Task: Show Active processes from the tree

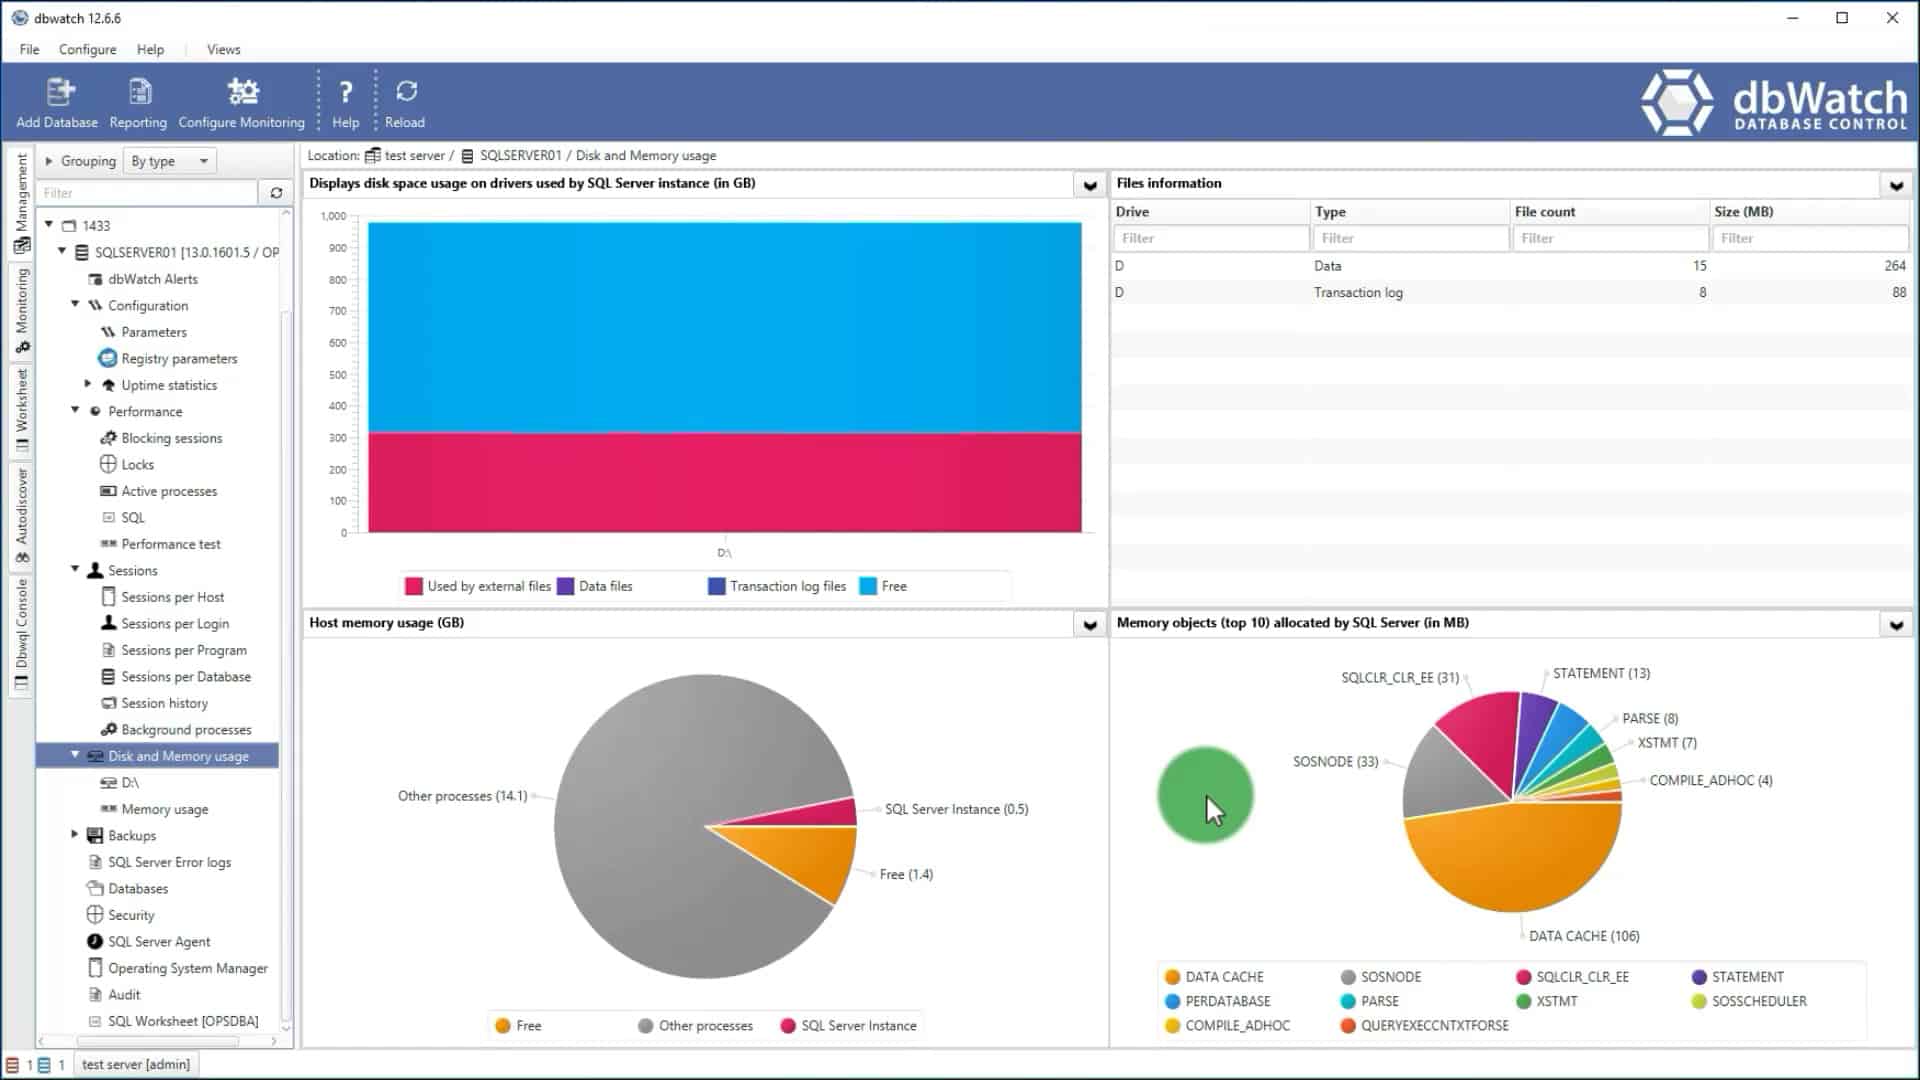Action: coord(169,491)
